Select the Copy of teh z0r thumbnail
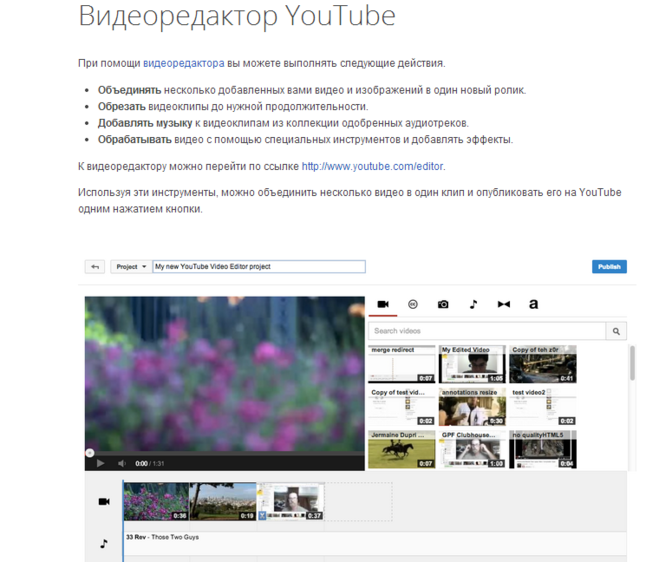Image resolution: width=659 pixels, height=562 pixels. point(543,364)
